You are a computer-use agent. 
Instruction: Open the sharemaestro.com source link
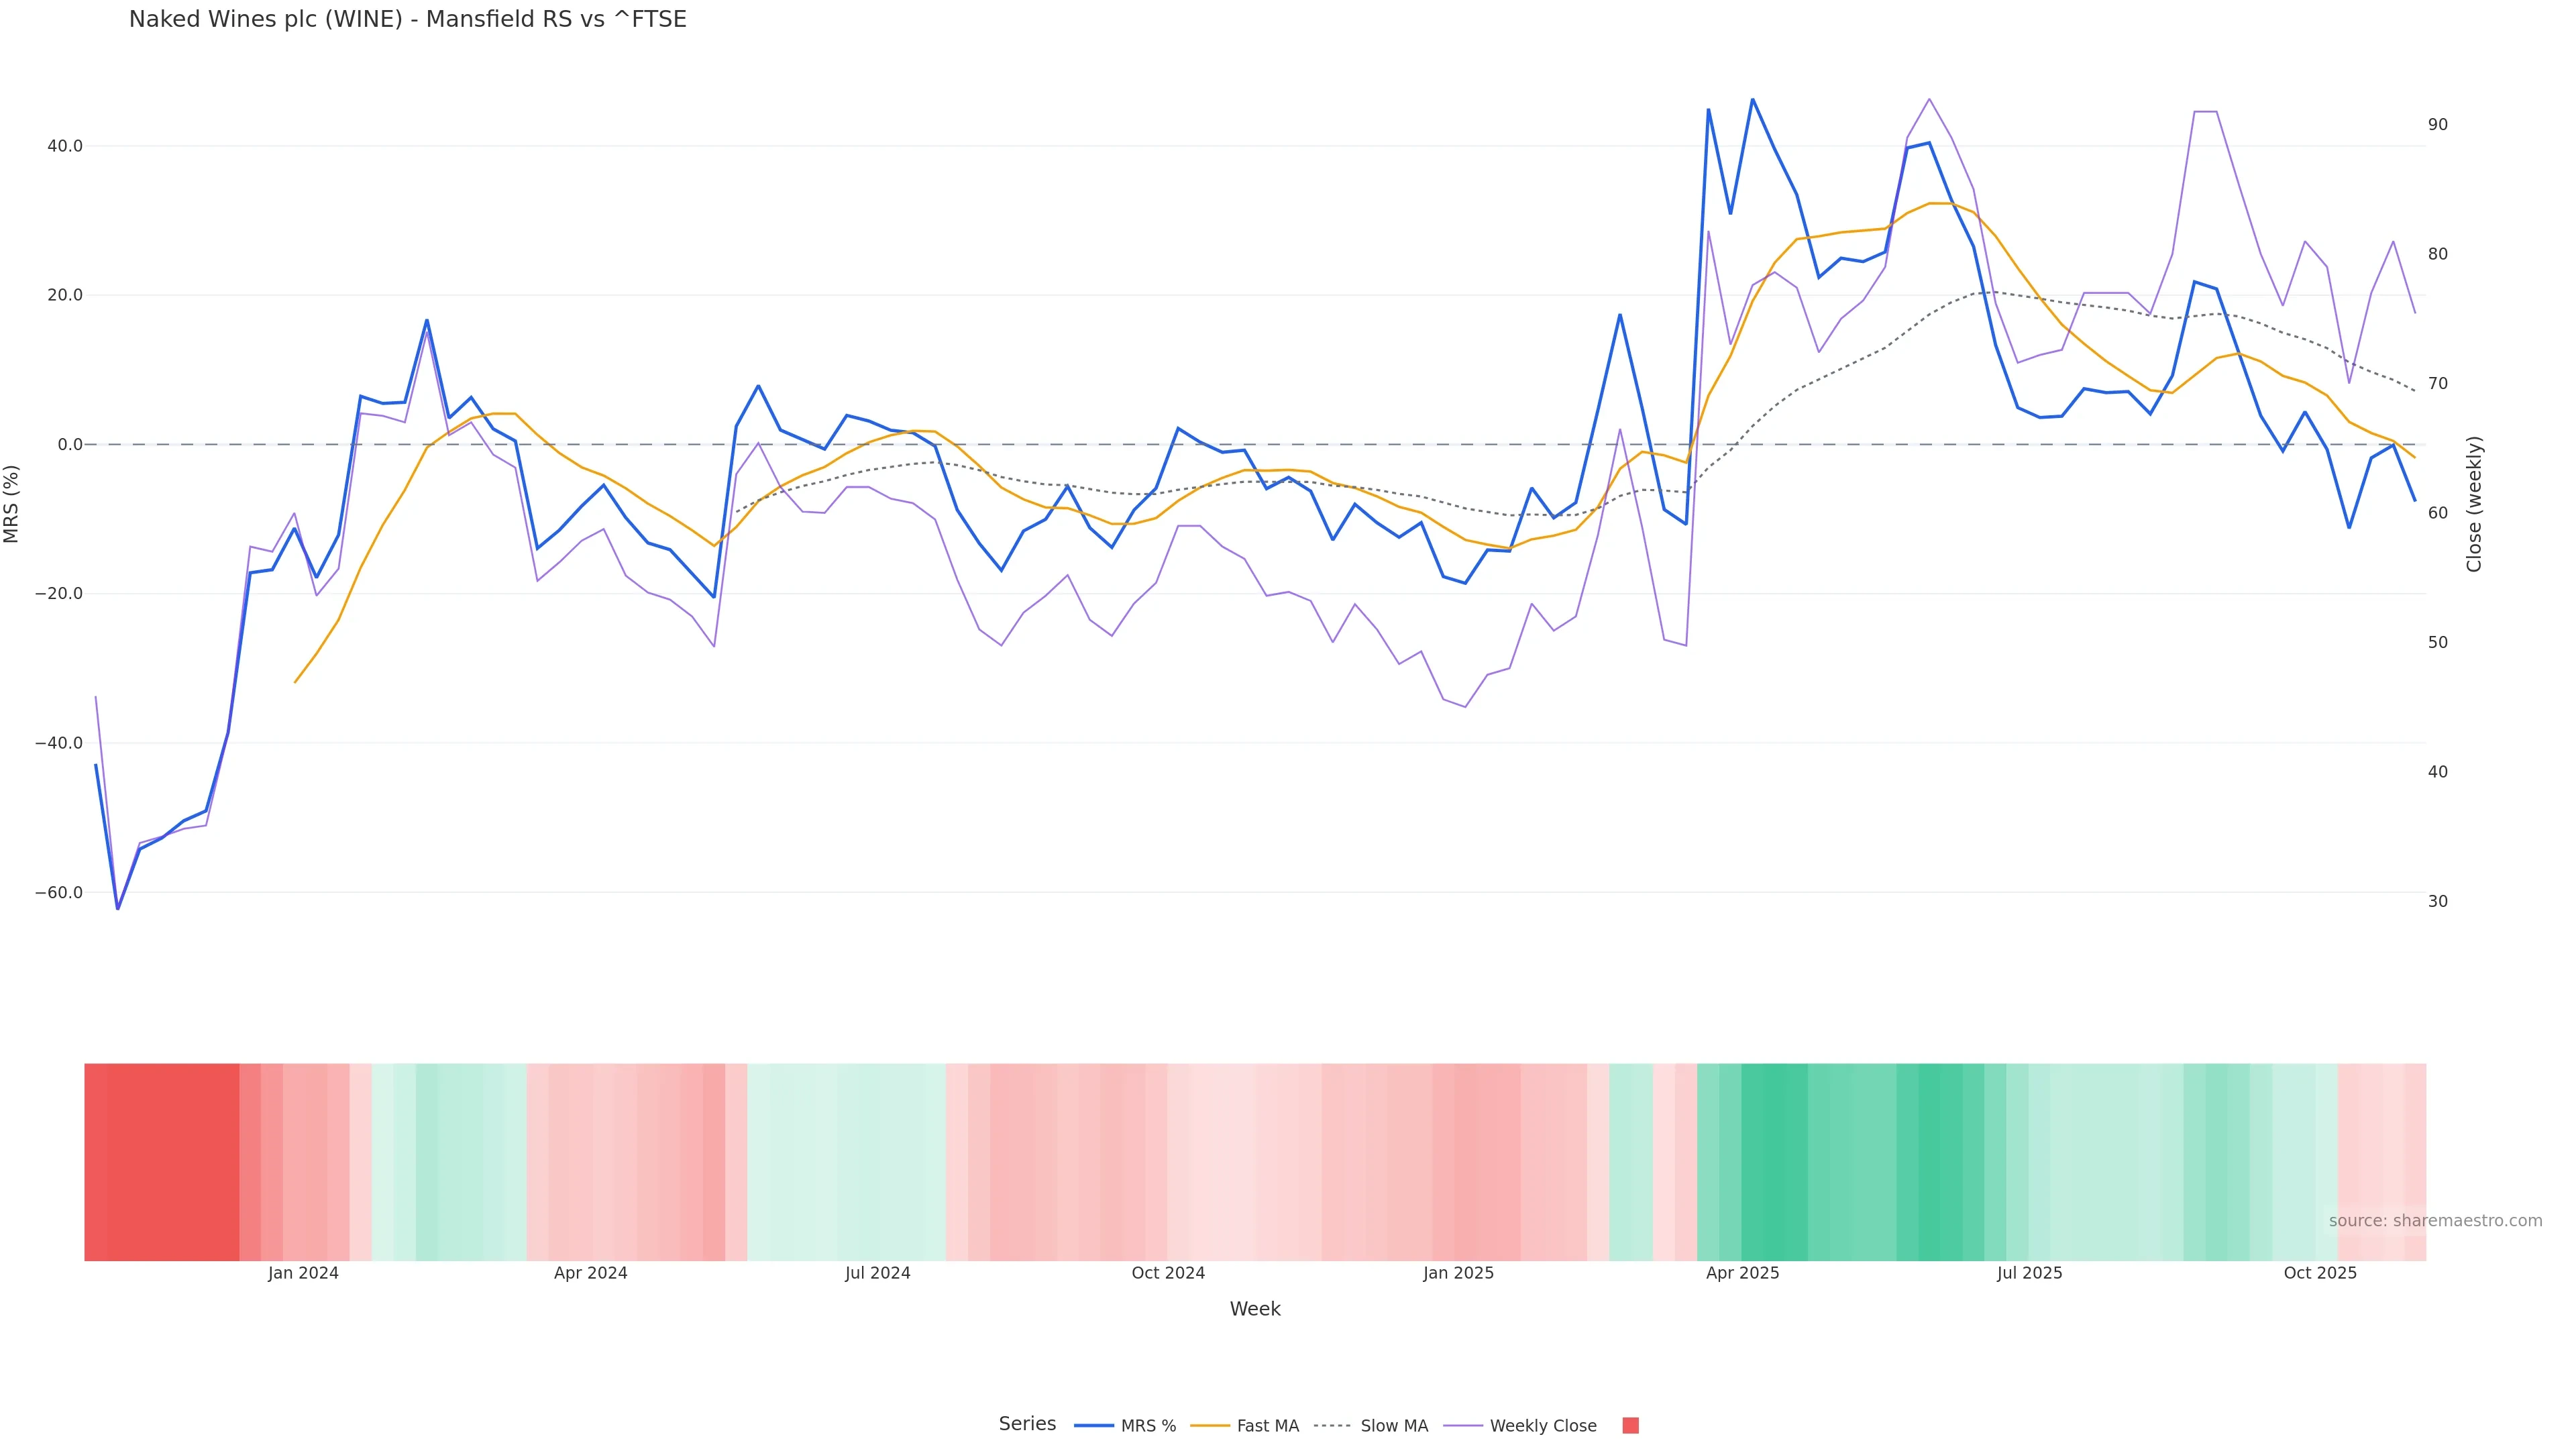pyautogui.click(x=2435, y=1221)
